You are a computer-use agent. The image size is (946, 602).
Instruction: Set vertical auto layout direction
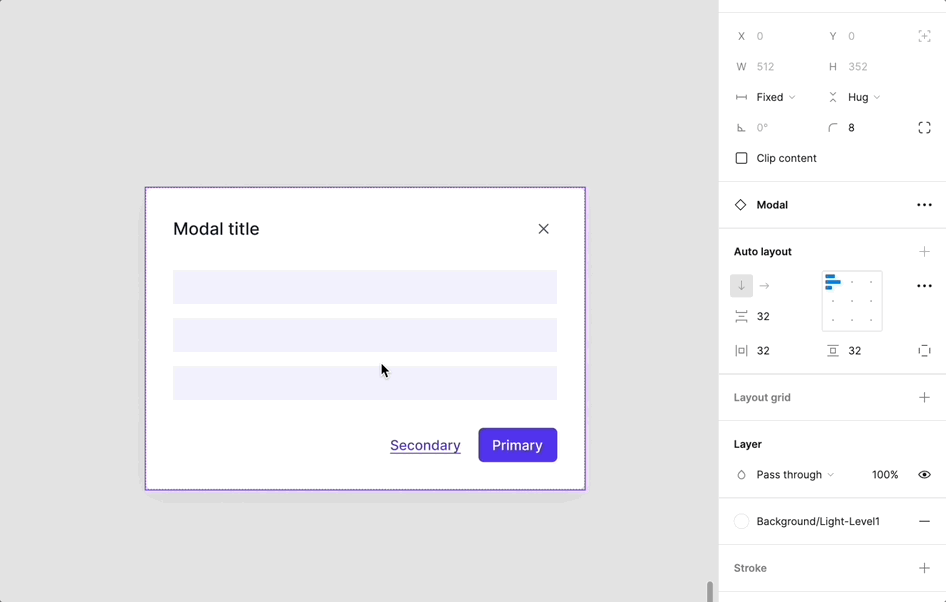tap(741, 286)
